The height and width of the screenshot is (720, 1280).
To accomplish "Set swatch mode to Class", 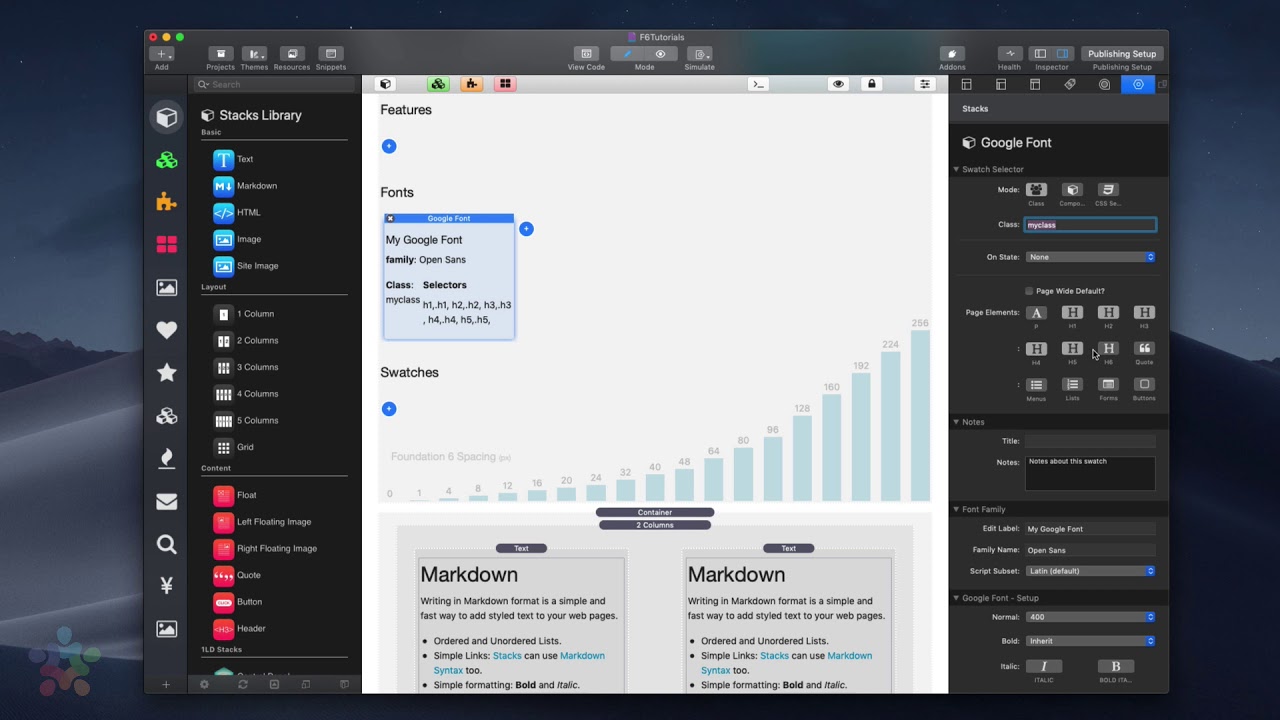I will pos(1036,190).
